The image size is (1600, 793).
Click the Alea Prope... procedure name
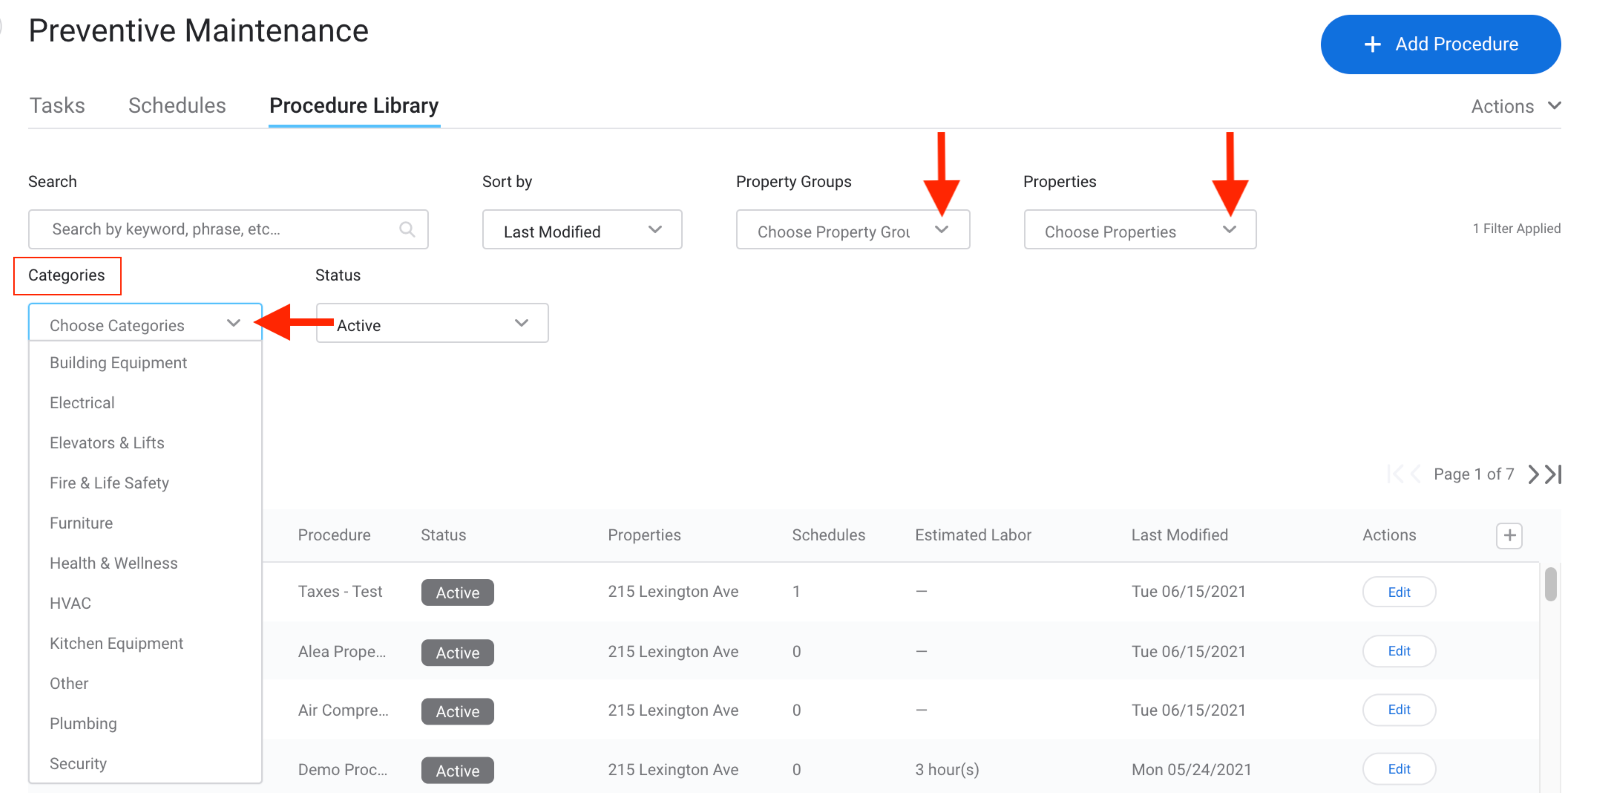(342, 651)
